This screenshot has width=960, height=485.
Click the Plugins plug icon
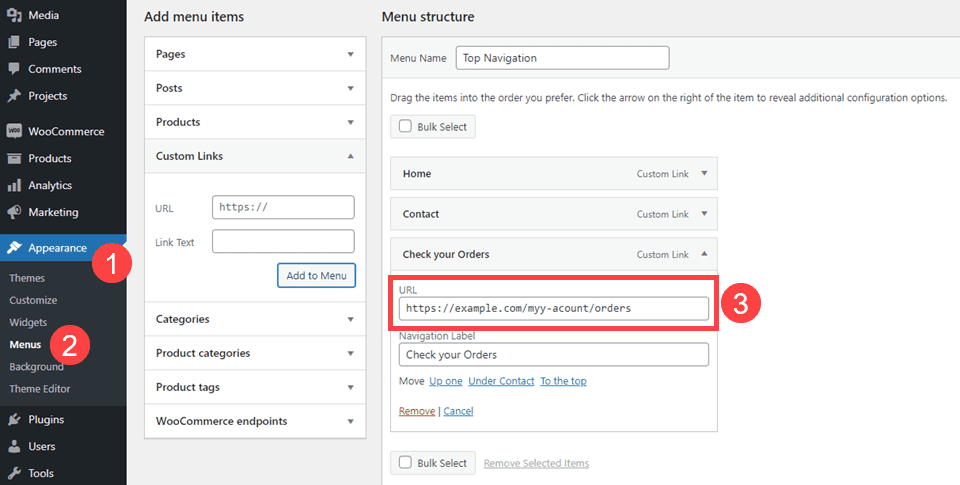[x=13, y=419]
